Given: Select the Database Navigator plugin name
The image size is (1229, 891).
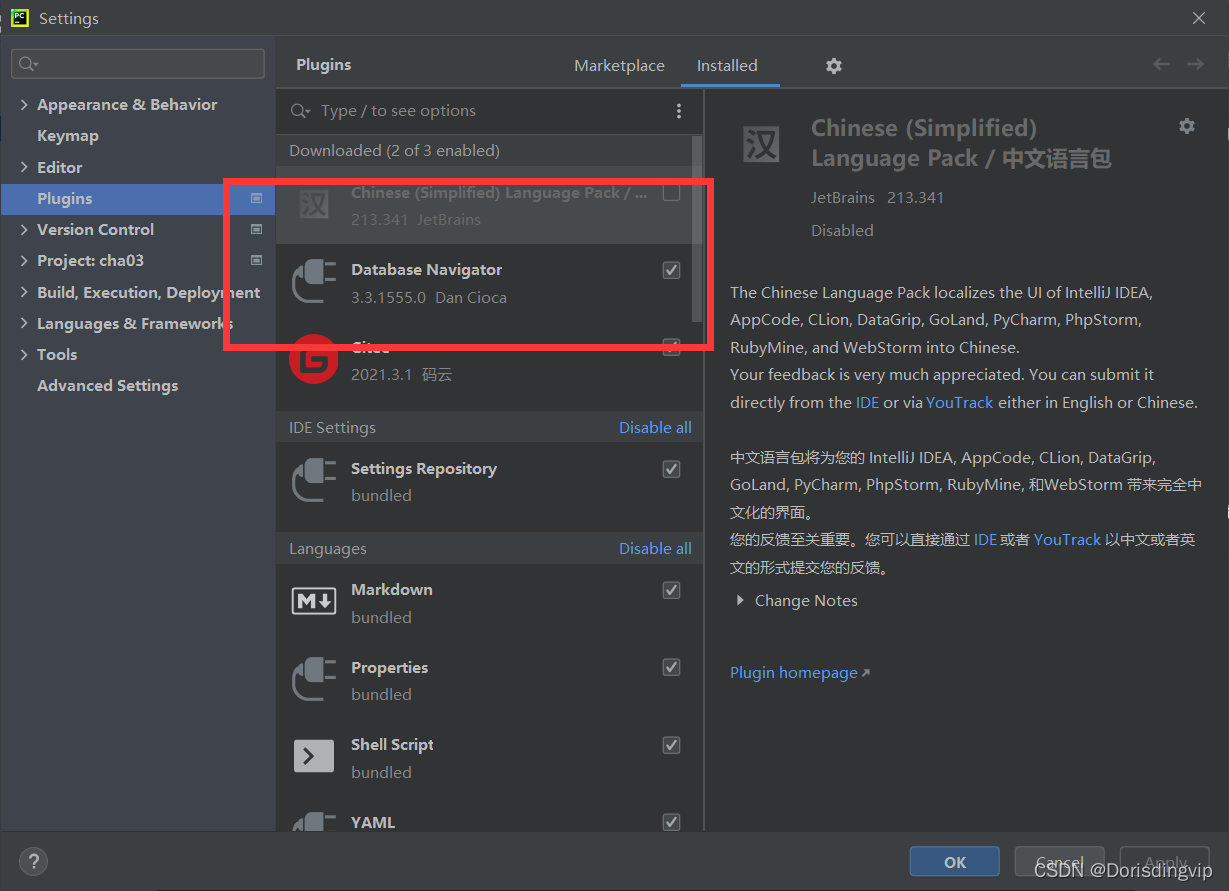Looking at the screenshot, I should pos(426,270).
